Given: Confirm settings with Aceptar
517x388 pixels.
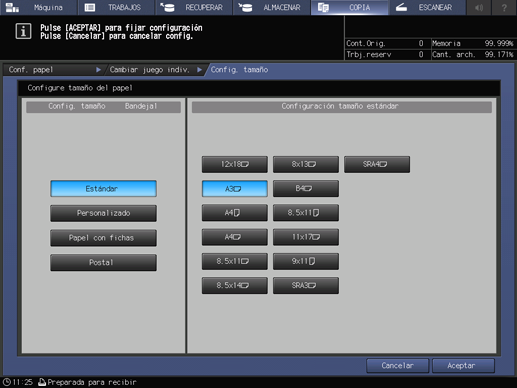Looking at the screenshot, I should (463, 366).
